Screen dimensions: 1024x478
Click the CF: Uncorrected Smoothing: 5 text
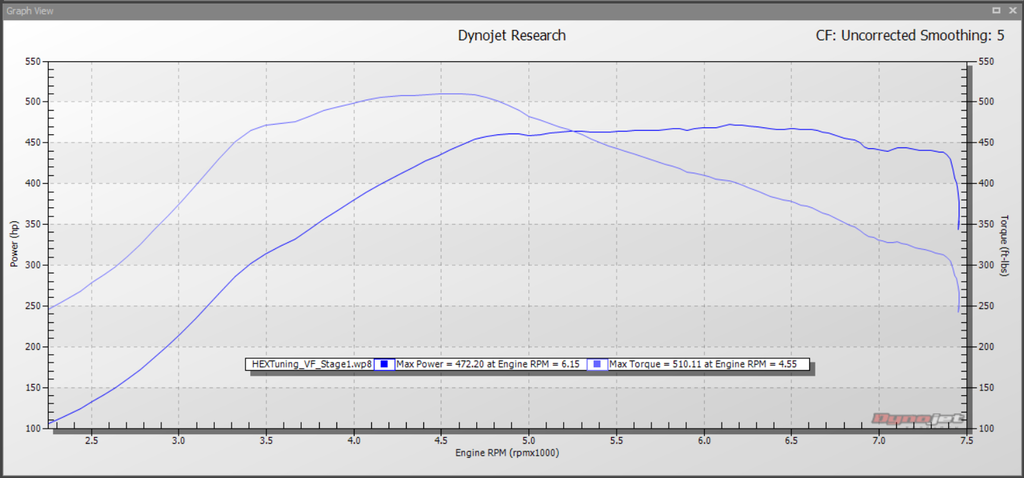(910, 35)
